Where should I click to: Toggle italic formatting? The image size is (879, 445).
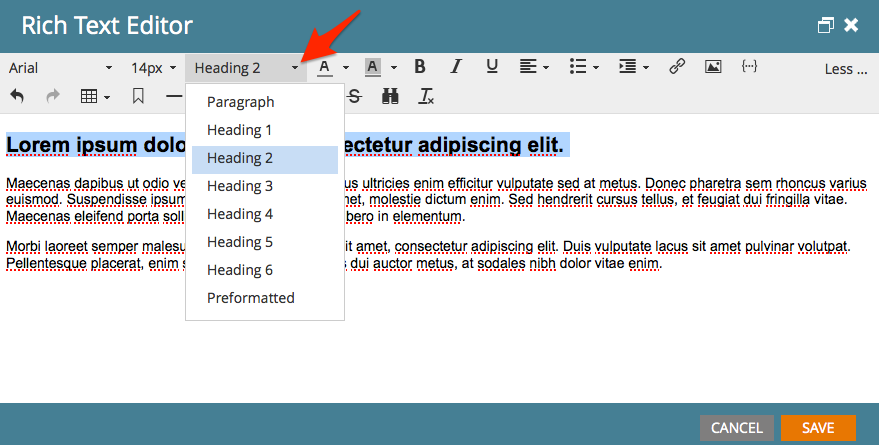click(x=456, y=67)
